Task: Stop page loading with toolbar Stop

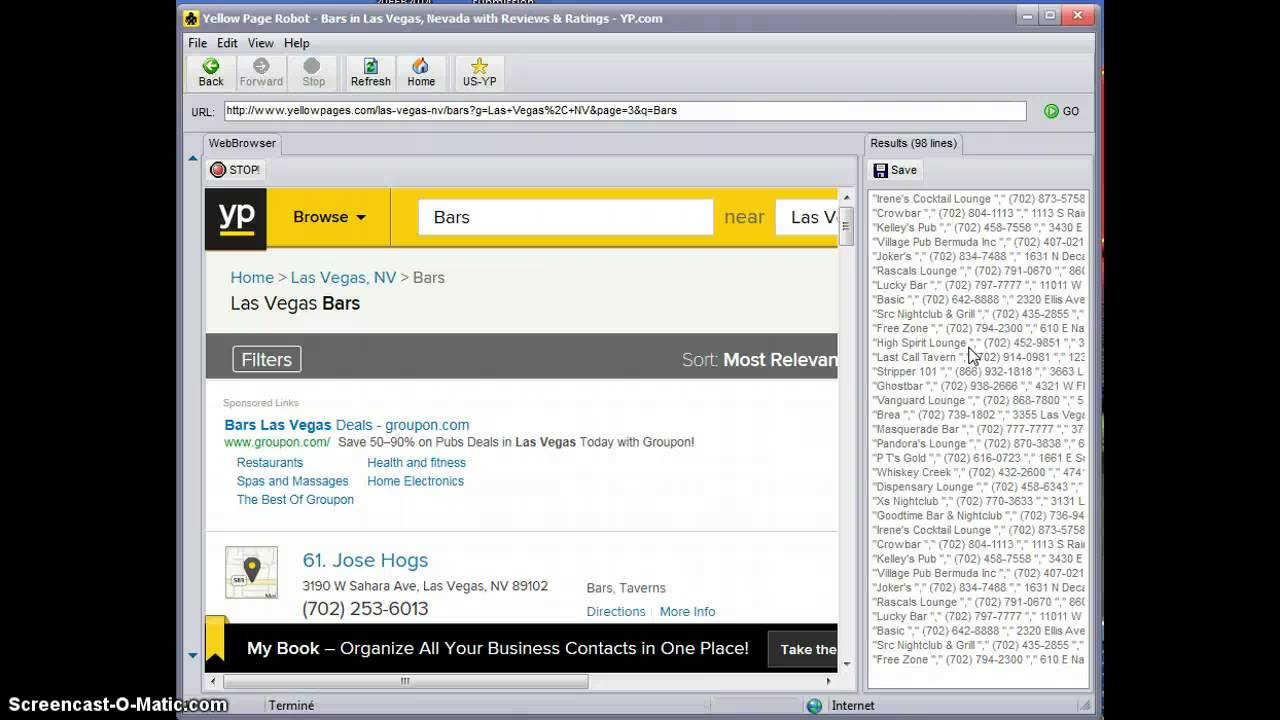Action: [313, 73]
